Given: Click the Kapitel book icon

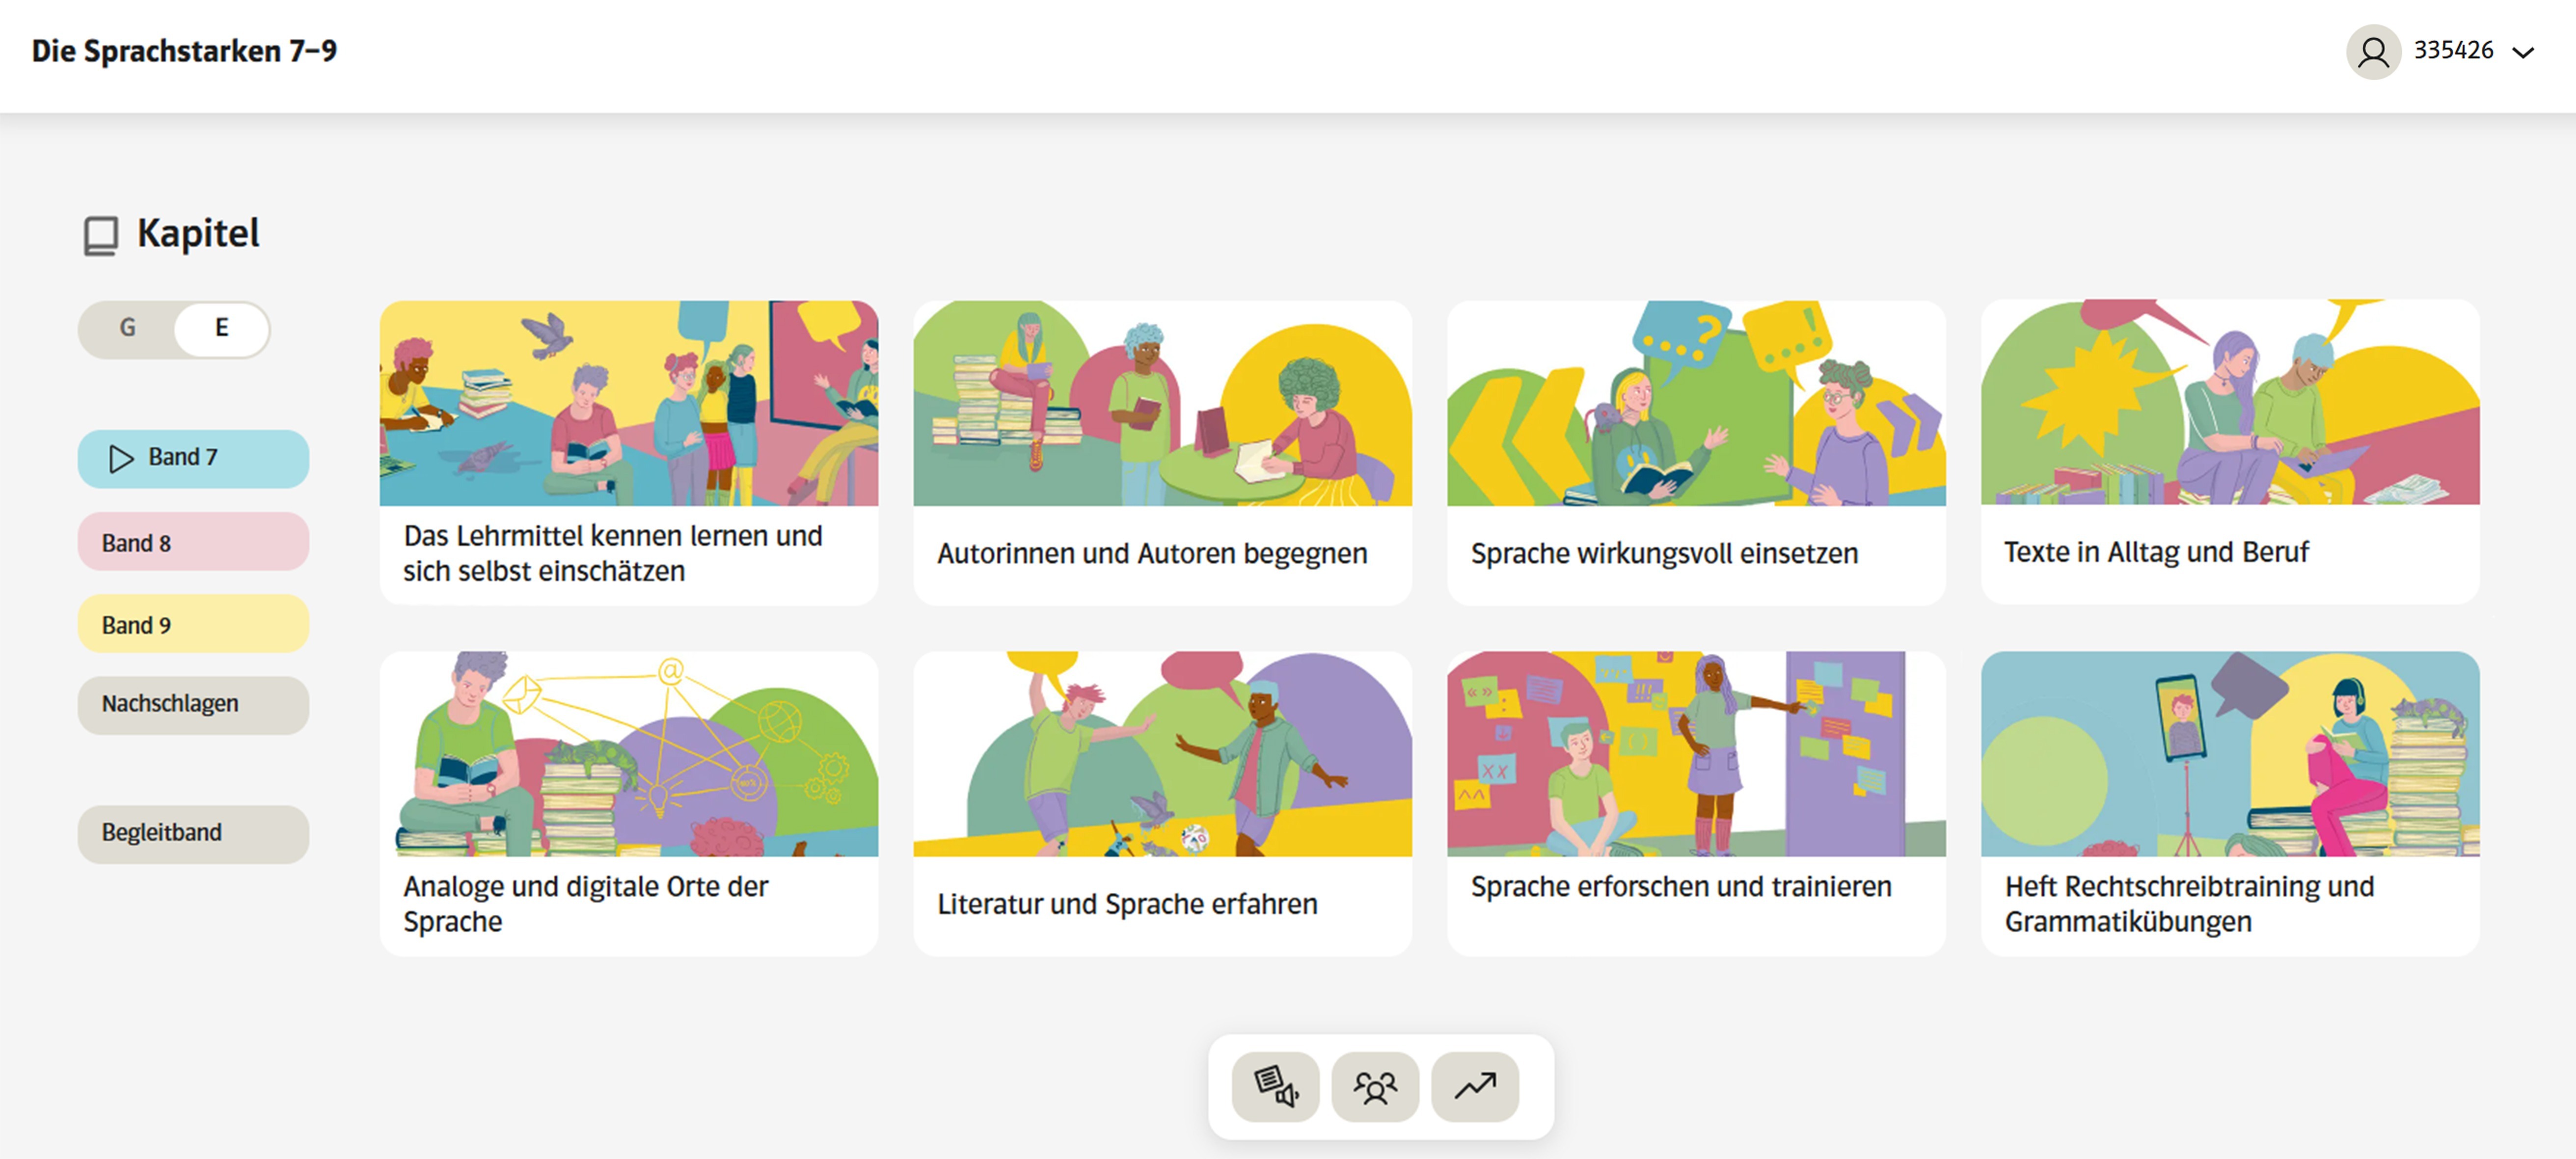Looking at the screenshot, I should click(x=100, y=236).
